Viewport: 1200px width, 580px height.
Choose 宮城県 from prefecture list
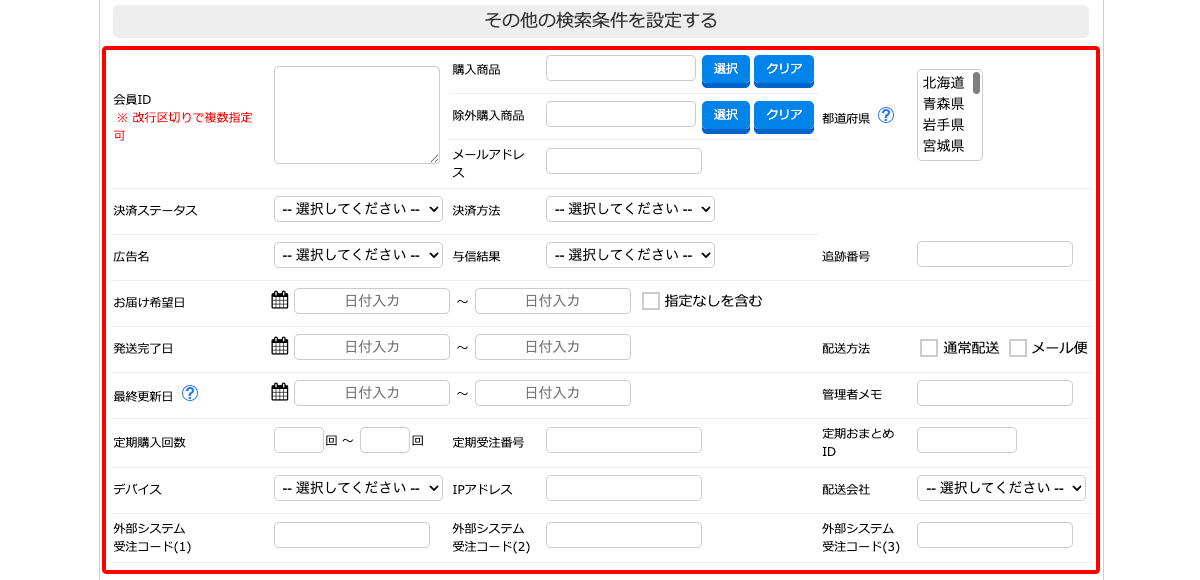pyautogui.click(x=943, y=146)
